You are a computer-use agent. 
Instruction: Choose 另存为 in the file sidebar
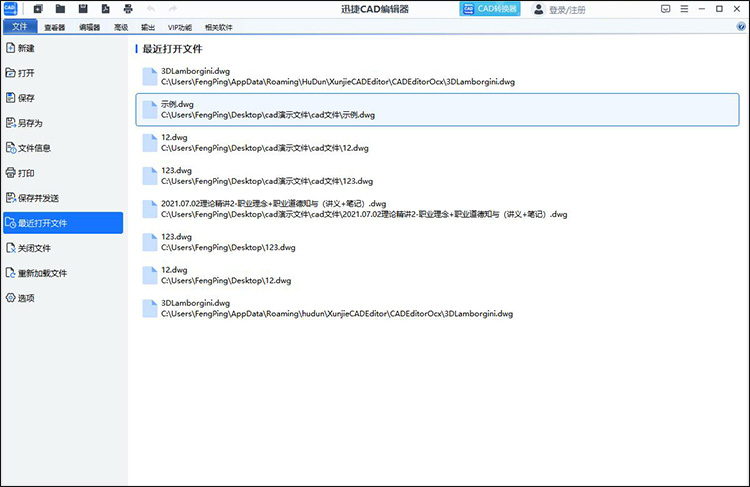click(x=63, y=123)
